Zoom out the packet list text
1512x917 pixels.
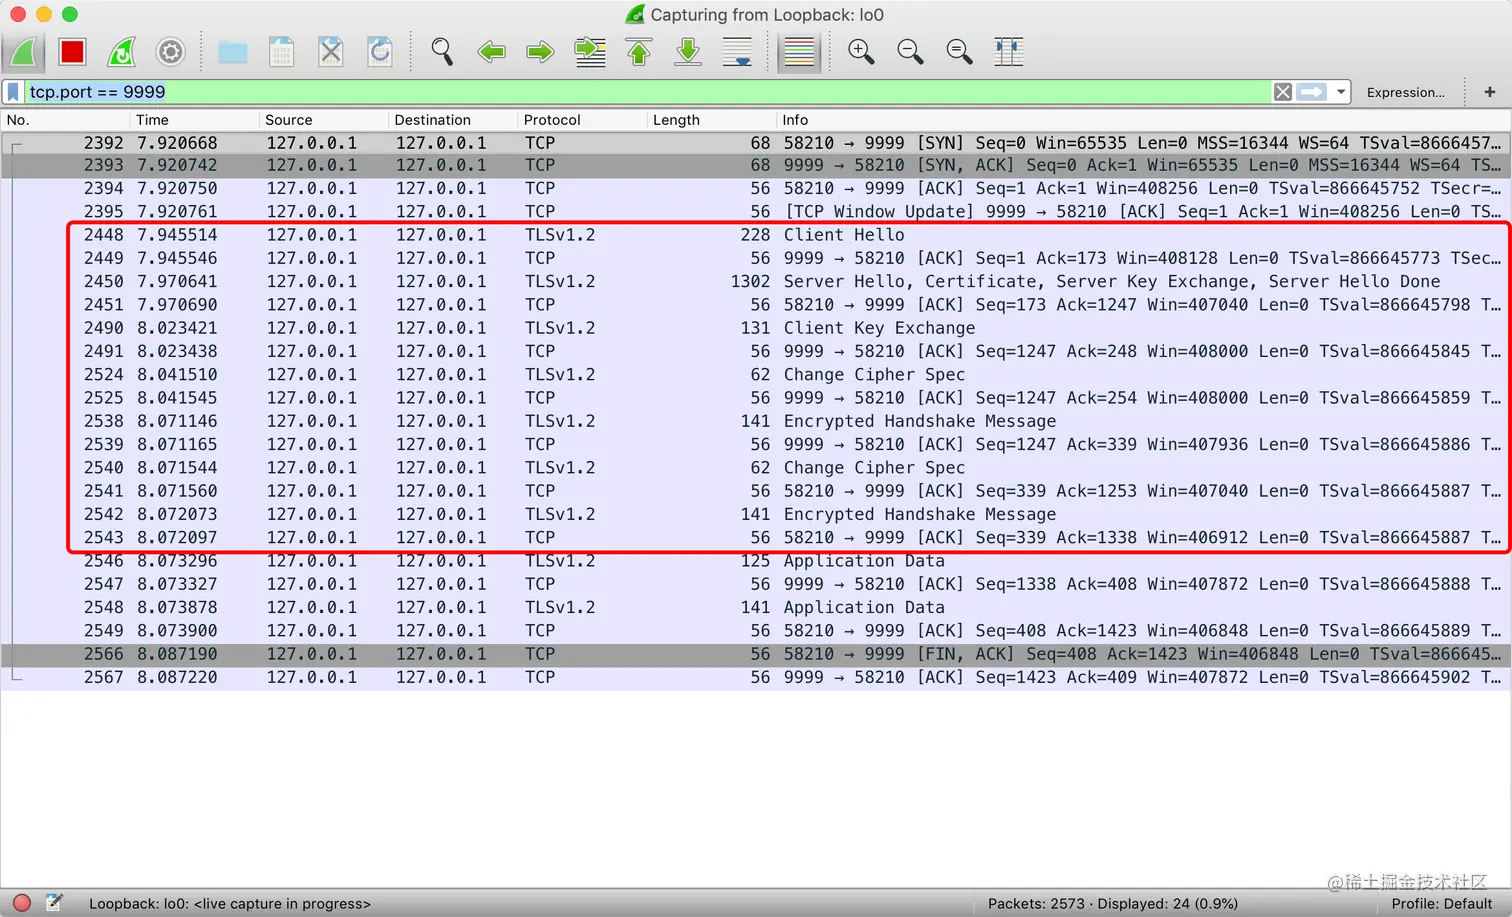[910, 52]
